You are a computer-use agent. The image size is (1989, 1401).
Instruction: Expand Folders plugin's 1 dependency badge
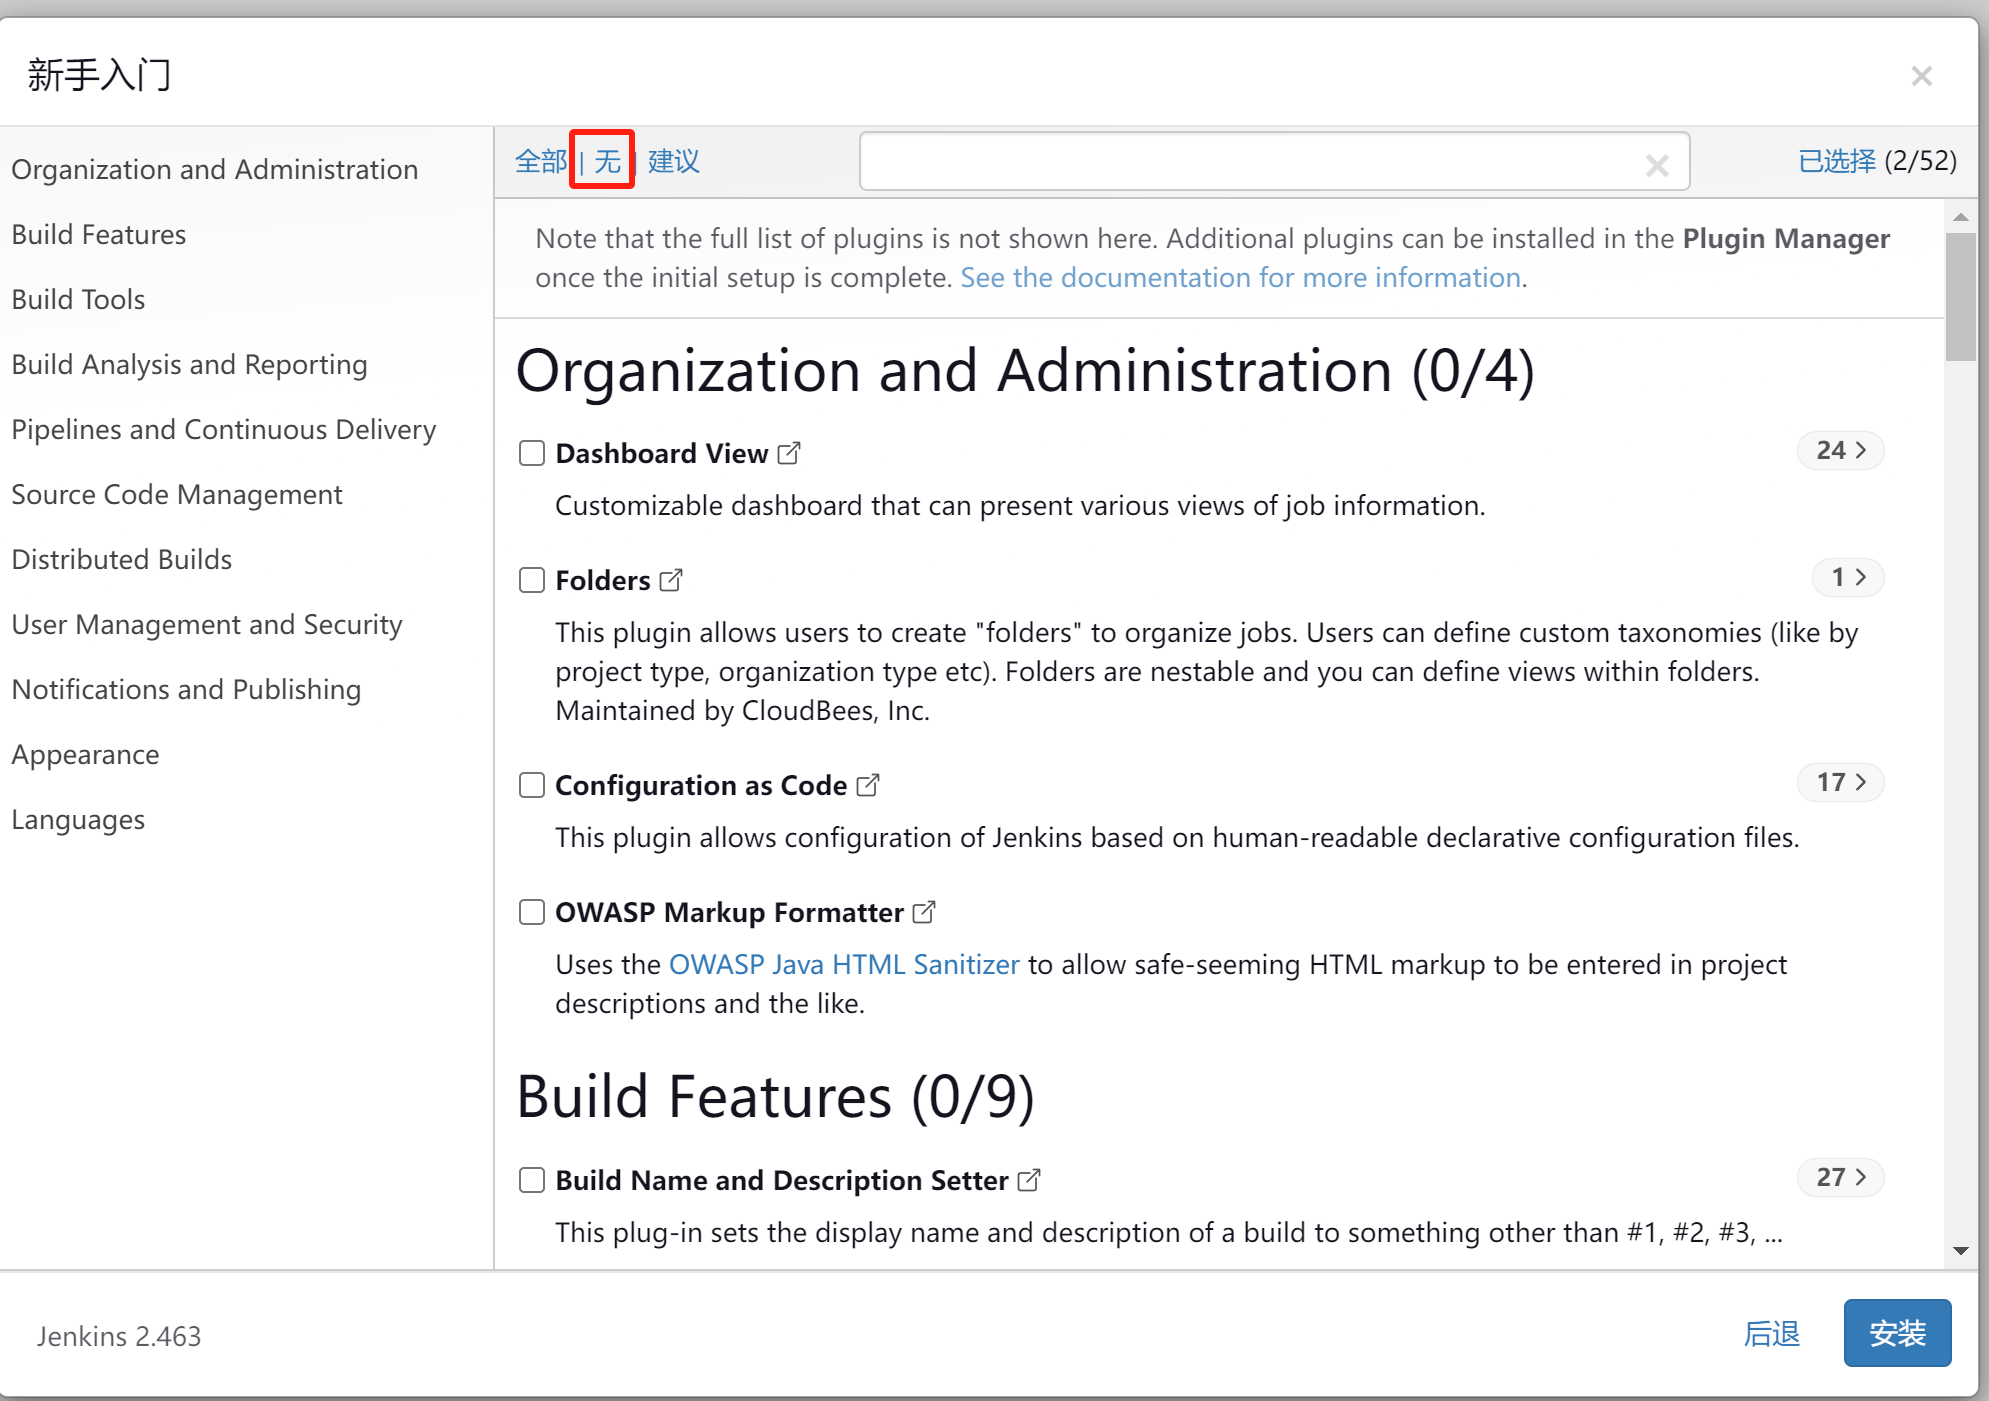coord(1847,577)
